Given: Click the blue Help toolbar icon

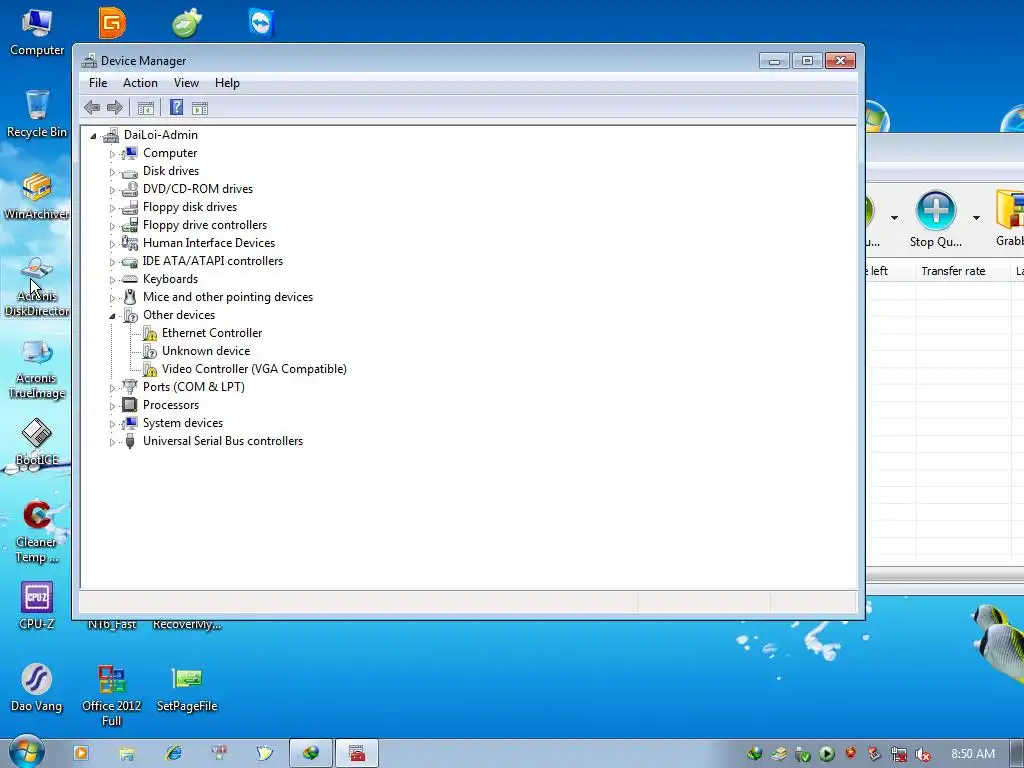Looking at the screenshot, I should pyautogui.click(x=176, y=107).
